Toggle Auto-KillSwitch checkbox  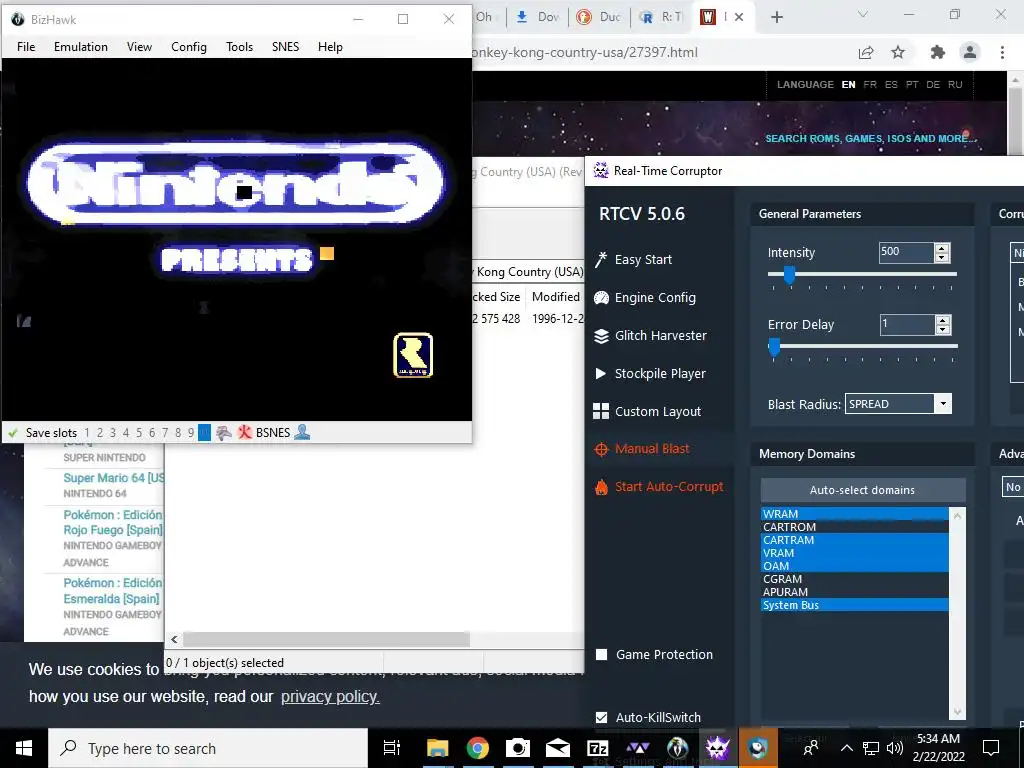(x=601, y=717)
